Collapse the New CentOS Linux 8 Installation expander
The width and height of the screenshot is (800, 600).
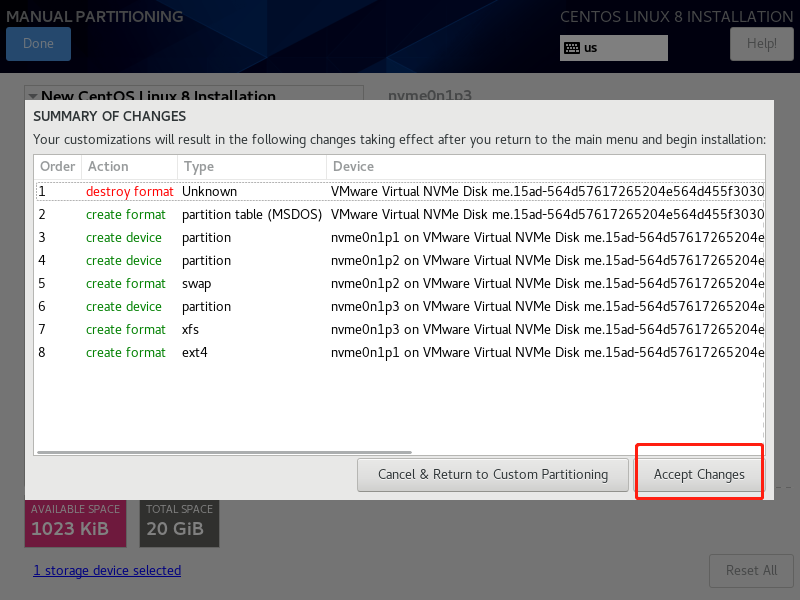coord(33,95)
